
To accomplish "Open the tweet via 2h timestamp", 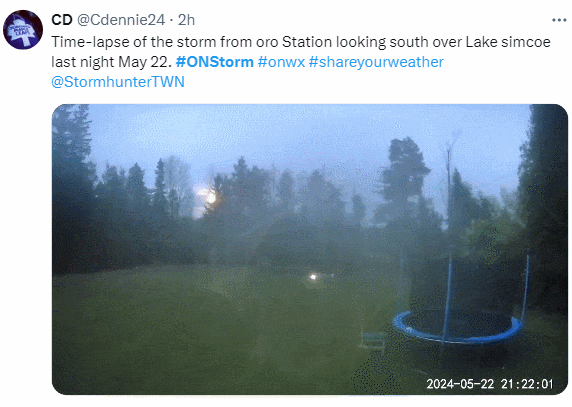I will point(186,20).
